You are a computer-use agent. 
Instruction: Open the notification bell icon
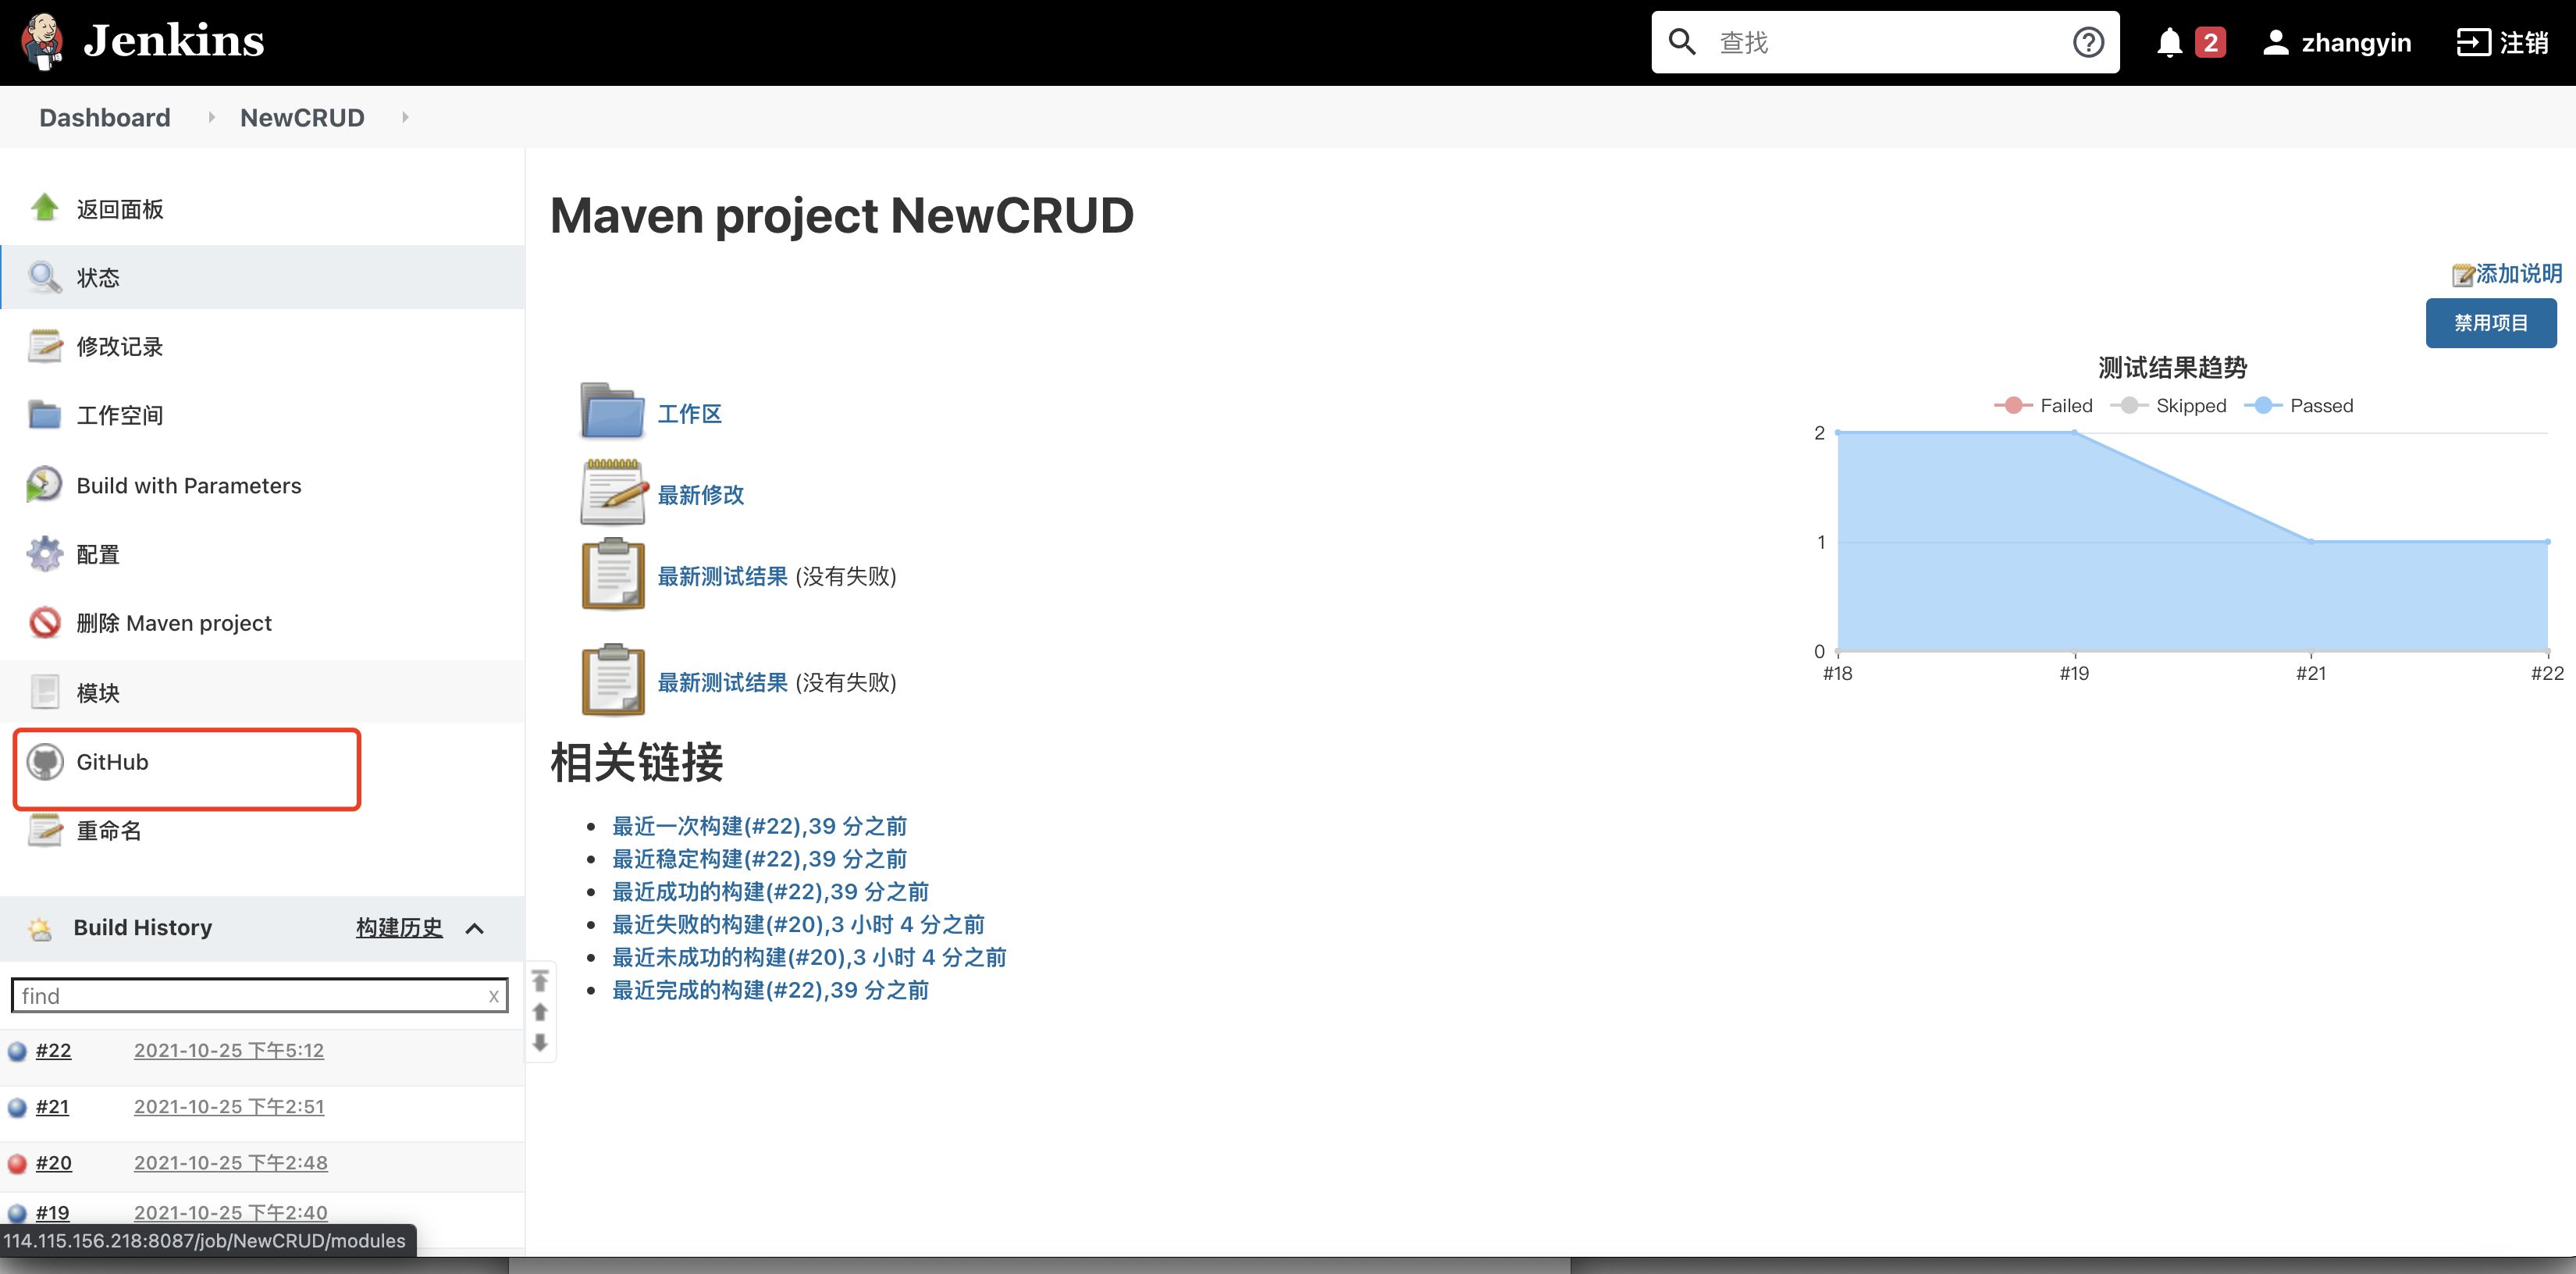2168,42
